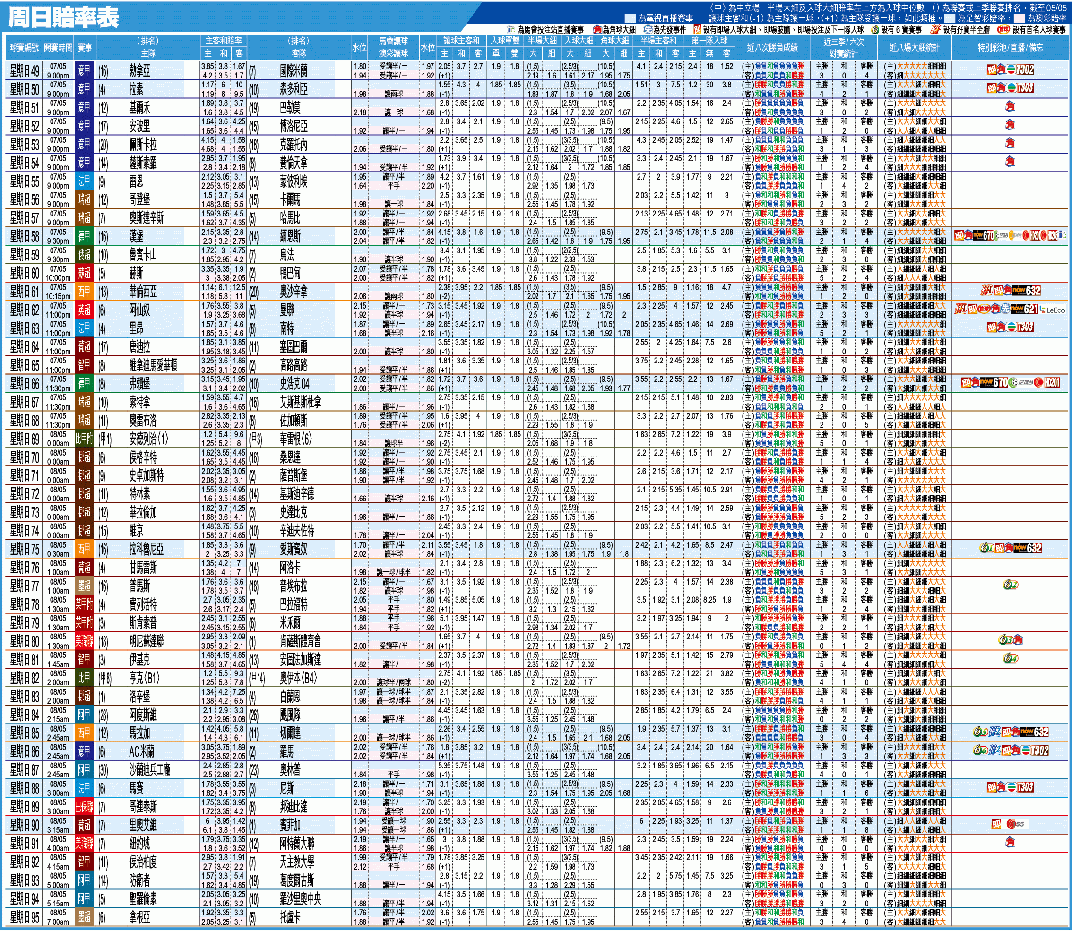Click home team 伊基克
Image resolution: width=1072 pixels, height=931 pixels.
point(140,660)
